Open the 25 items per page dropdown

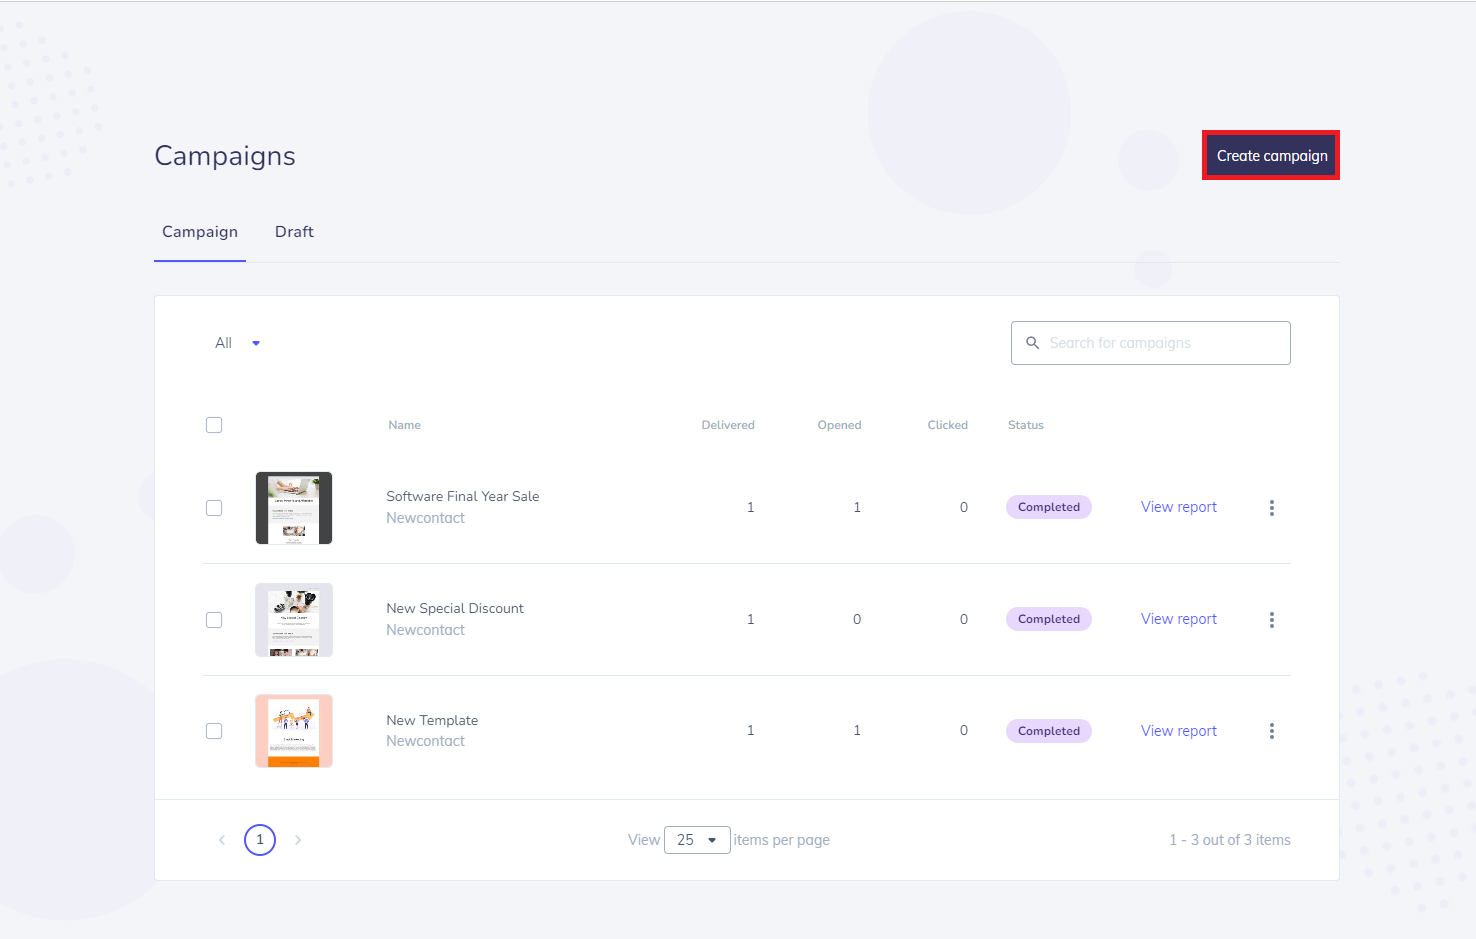(697, 840)
